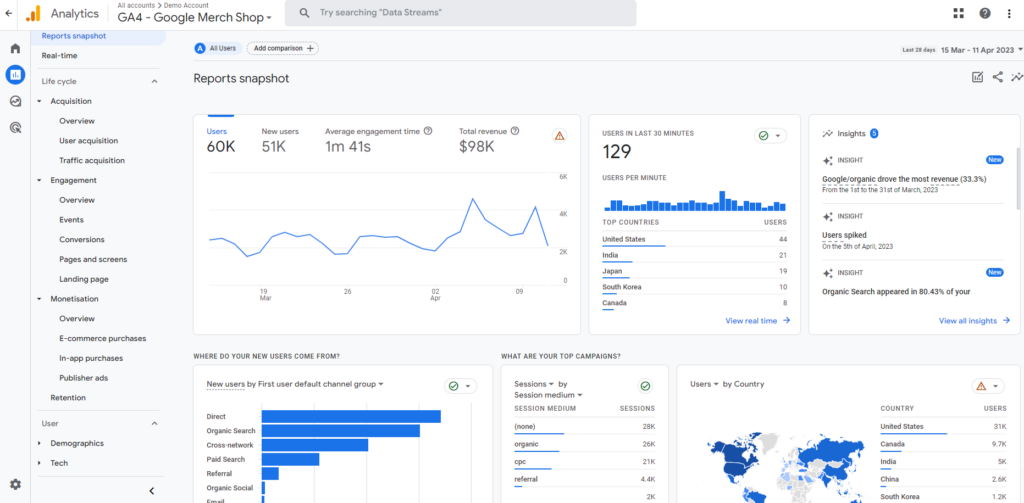Screen dimensions: 1024x503
Task: Select the Users metric tab
Action: [221, 140]
